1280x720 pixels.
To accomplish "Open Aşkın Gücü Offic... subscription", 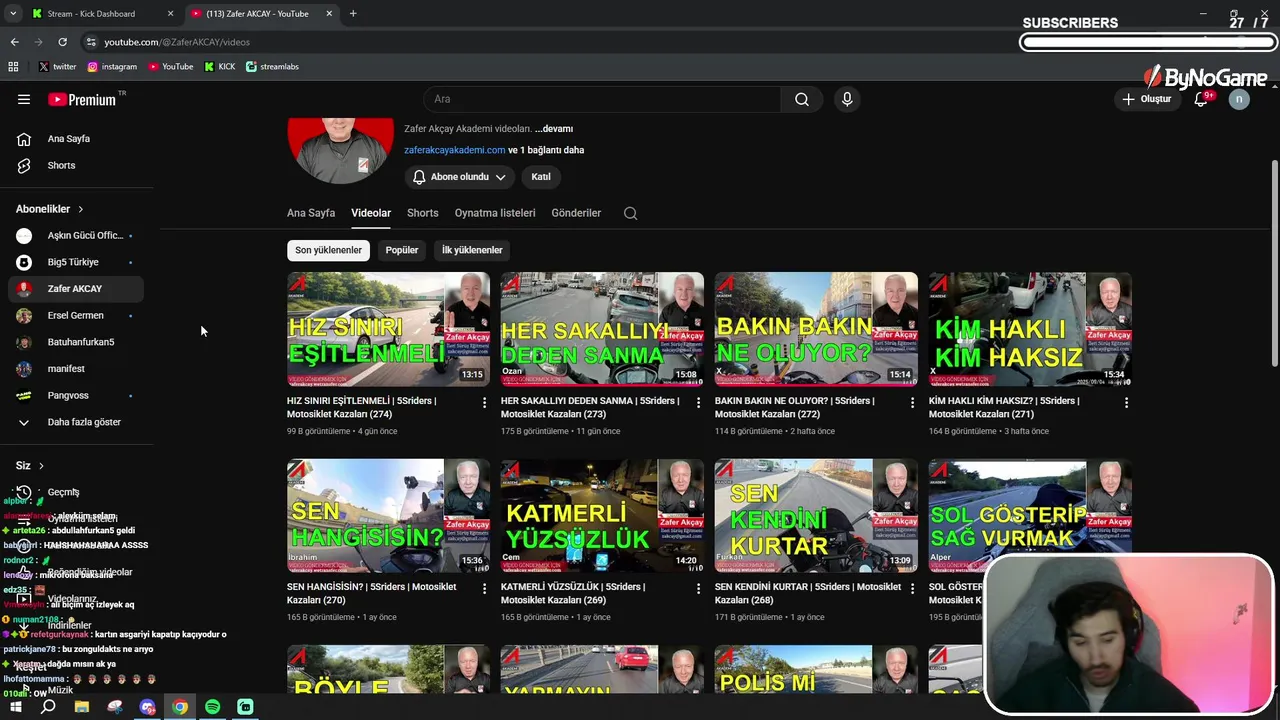I will (x=76, y=236).
